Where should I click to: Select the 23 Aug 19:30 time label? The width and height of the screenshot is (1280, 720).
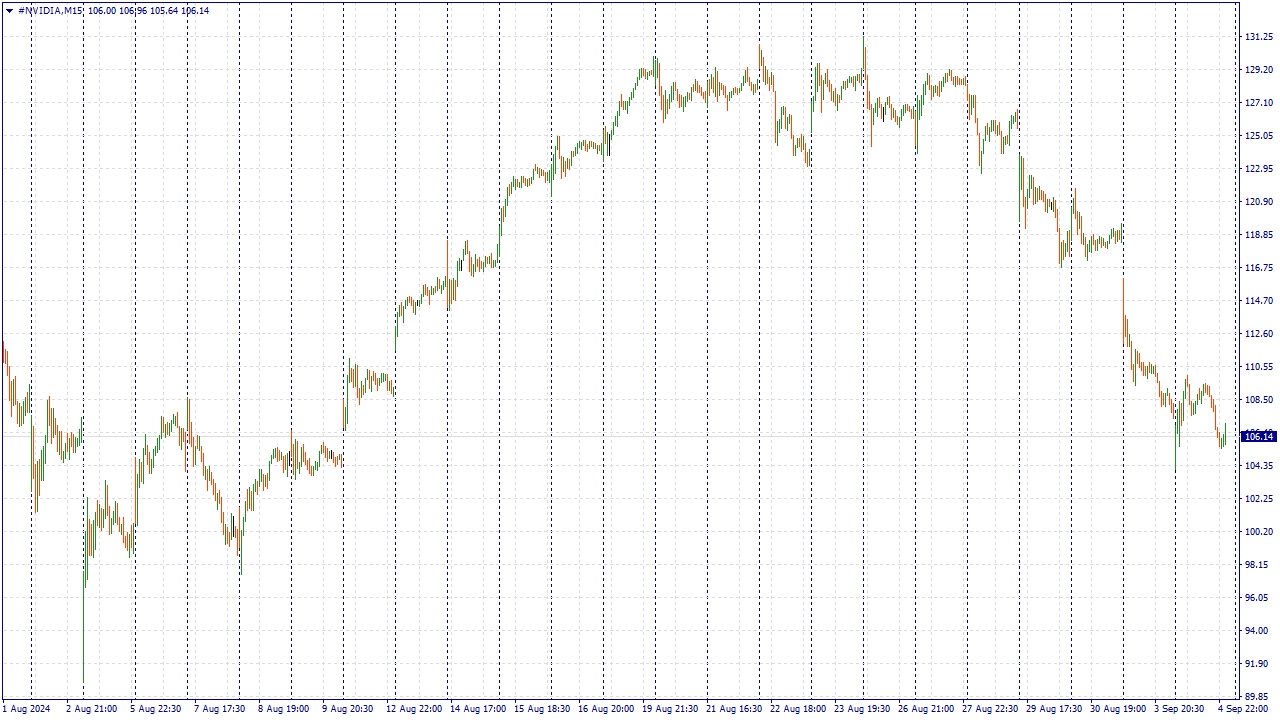click(863, 709)
